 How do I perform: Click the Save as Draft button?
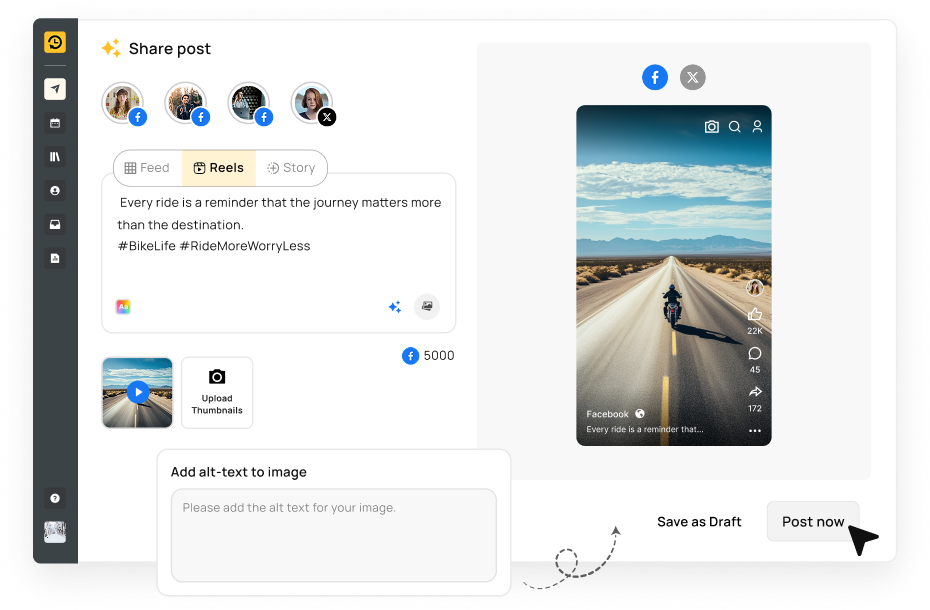(x=699, y=521)
